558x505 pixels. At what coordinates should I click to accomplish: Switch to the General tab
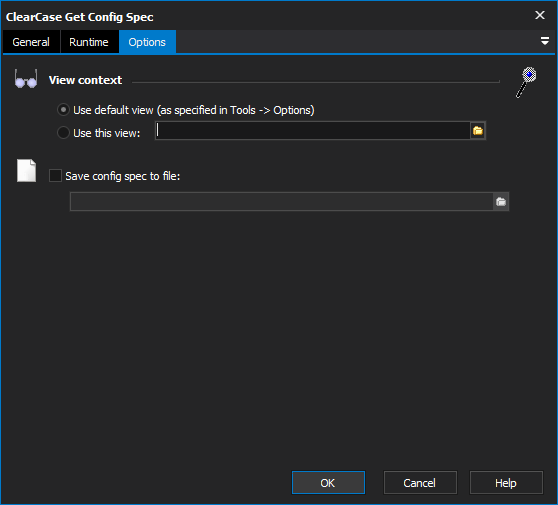pos(31,42)
